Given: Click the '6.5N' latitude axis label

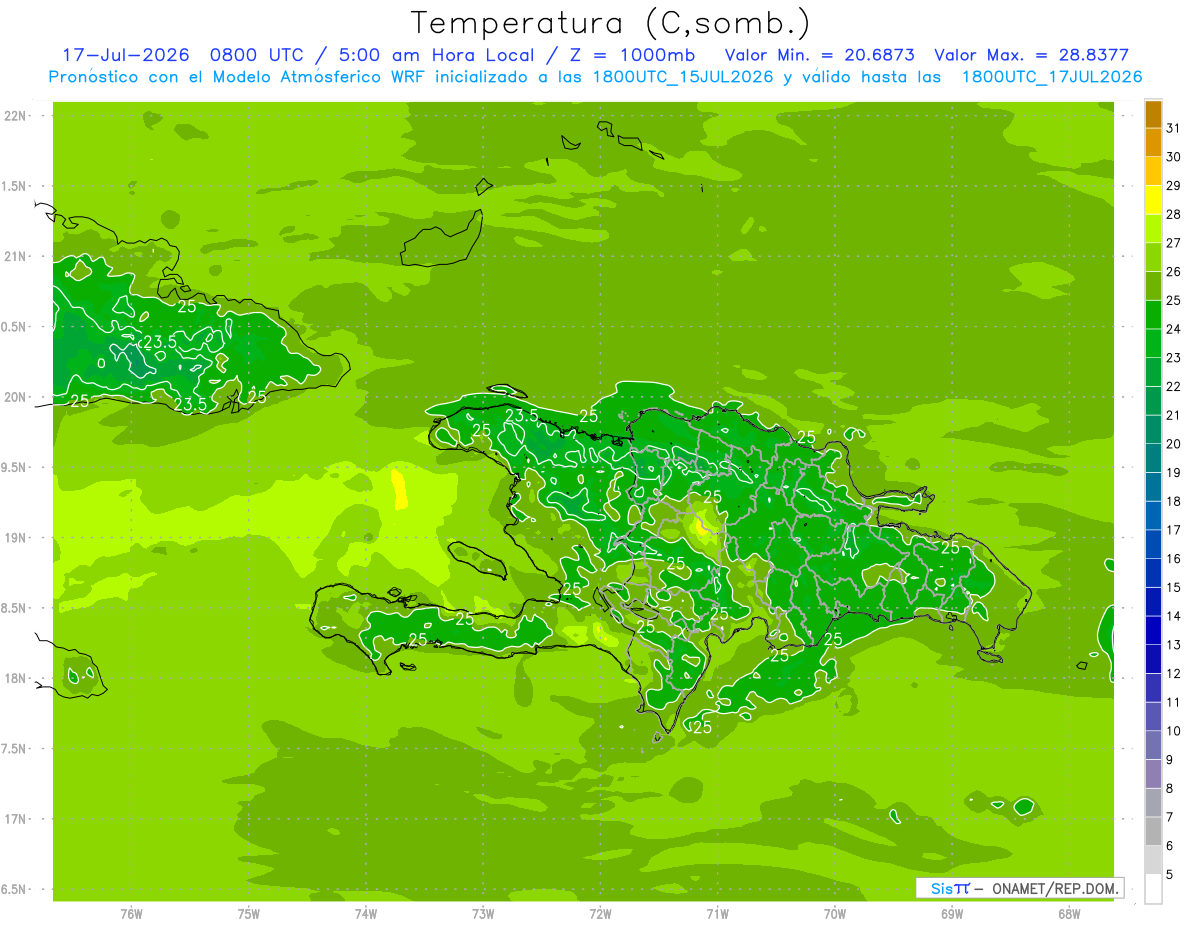Looking at the screenshot, I should coord(14,890).
